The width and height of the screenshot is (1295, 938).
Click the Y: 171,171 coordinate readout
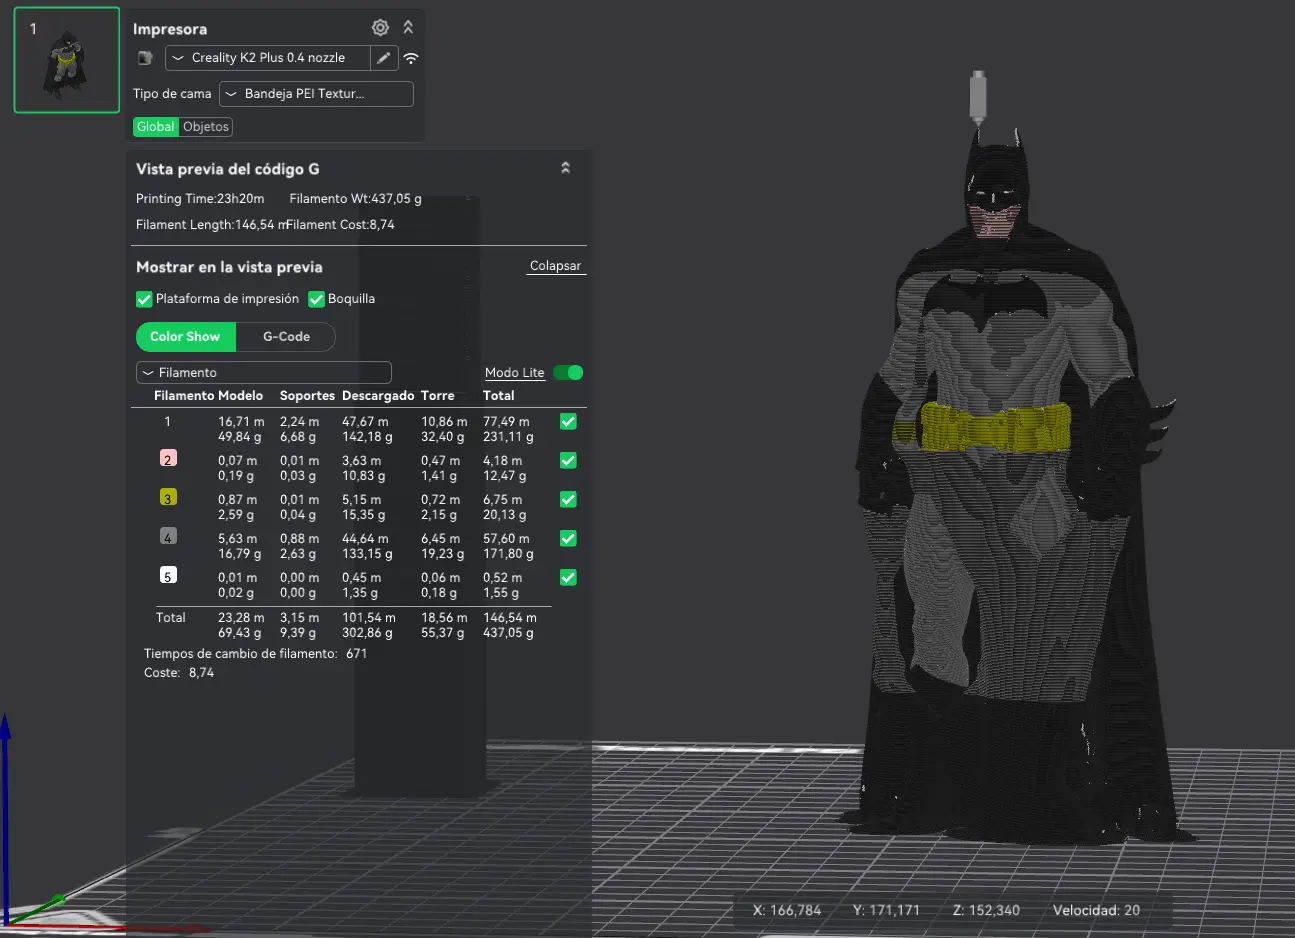(886, 911)
